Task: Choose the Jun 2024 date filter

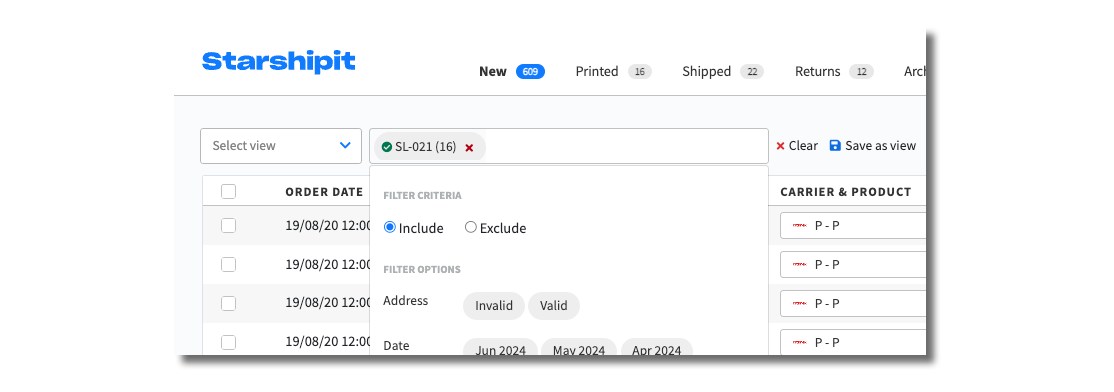Action: pos(501,347)
